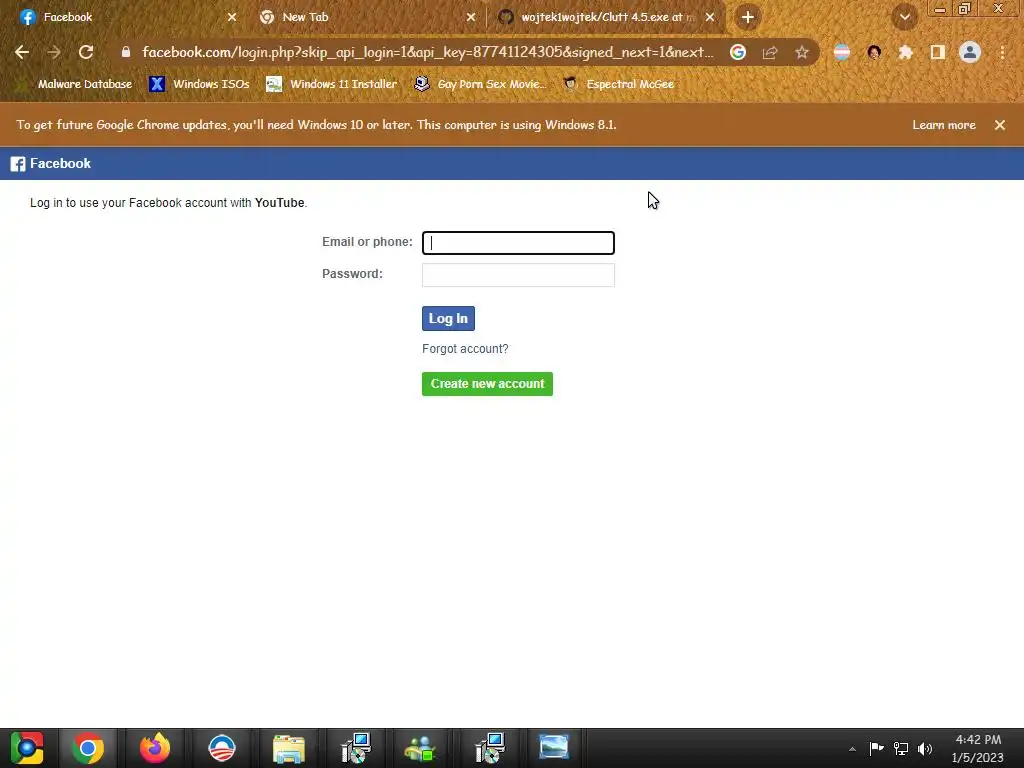
Task: Share this page via share icon
Action: pos(770,52)
